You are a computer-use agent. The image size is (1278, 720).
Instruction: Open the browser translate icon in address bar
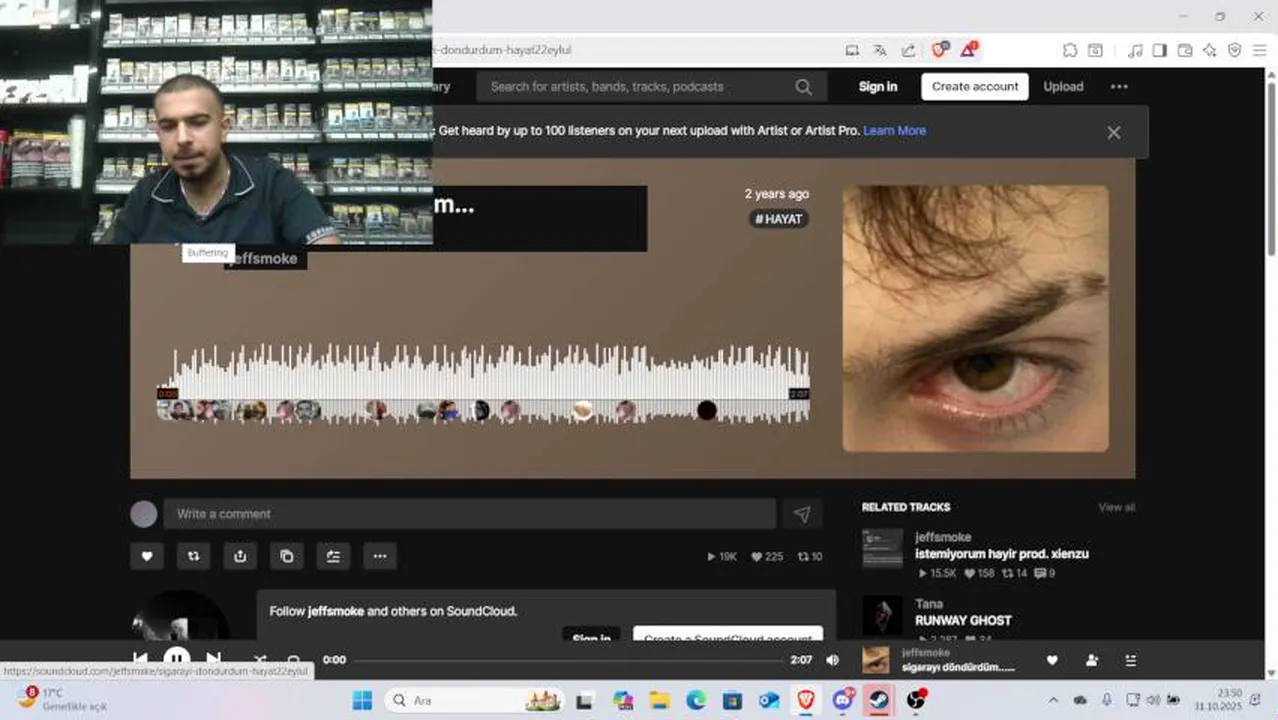(880, 50)
